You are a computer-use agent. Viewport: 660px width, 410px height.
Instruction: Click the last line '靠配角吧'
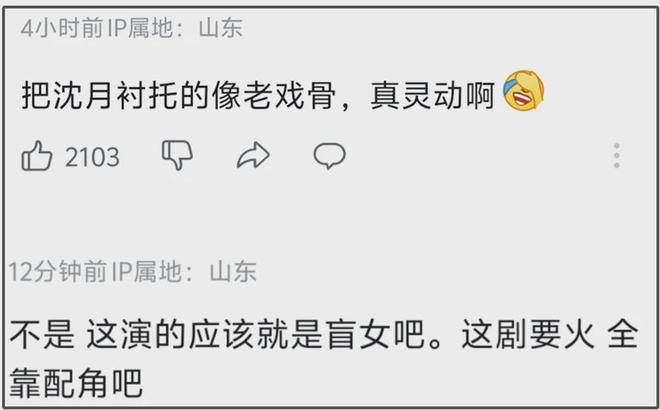click(x=76, y=383)
